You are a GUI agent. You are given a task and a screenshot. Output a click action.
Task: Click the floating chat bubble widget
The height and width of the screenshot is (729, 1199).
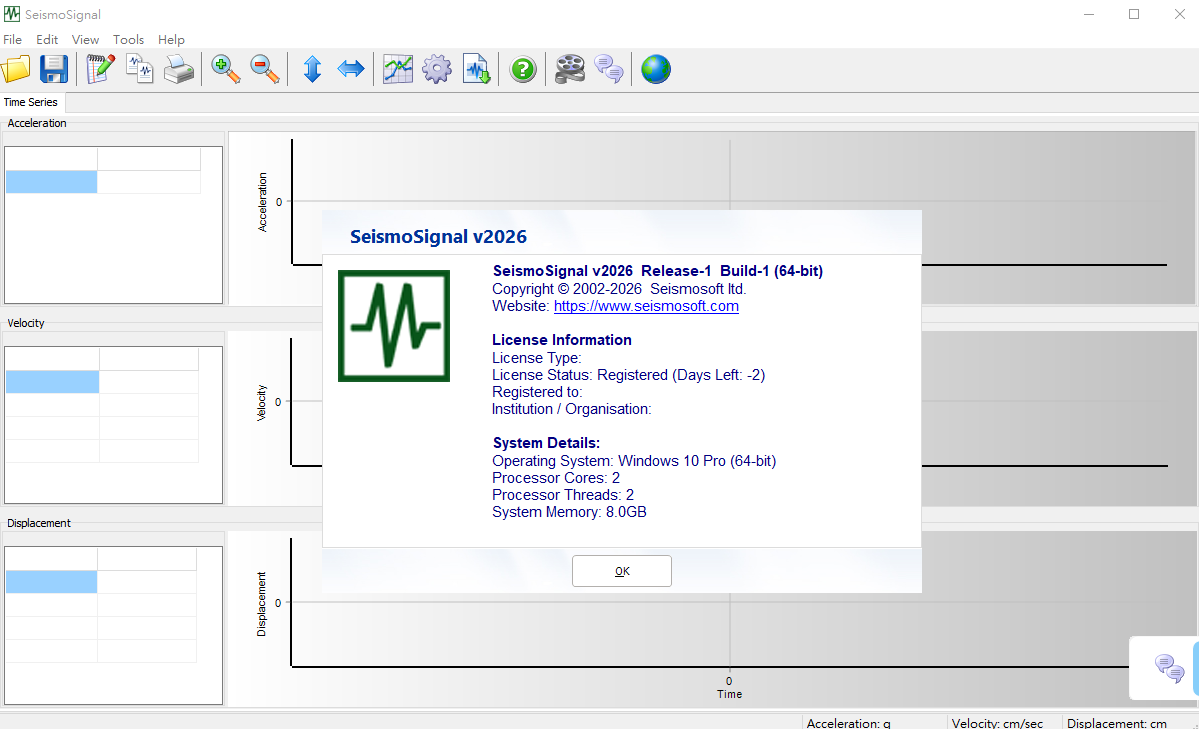(x=1169, y=669)
